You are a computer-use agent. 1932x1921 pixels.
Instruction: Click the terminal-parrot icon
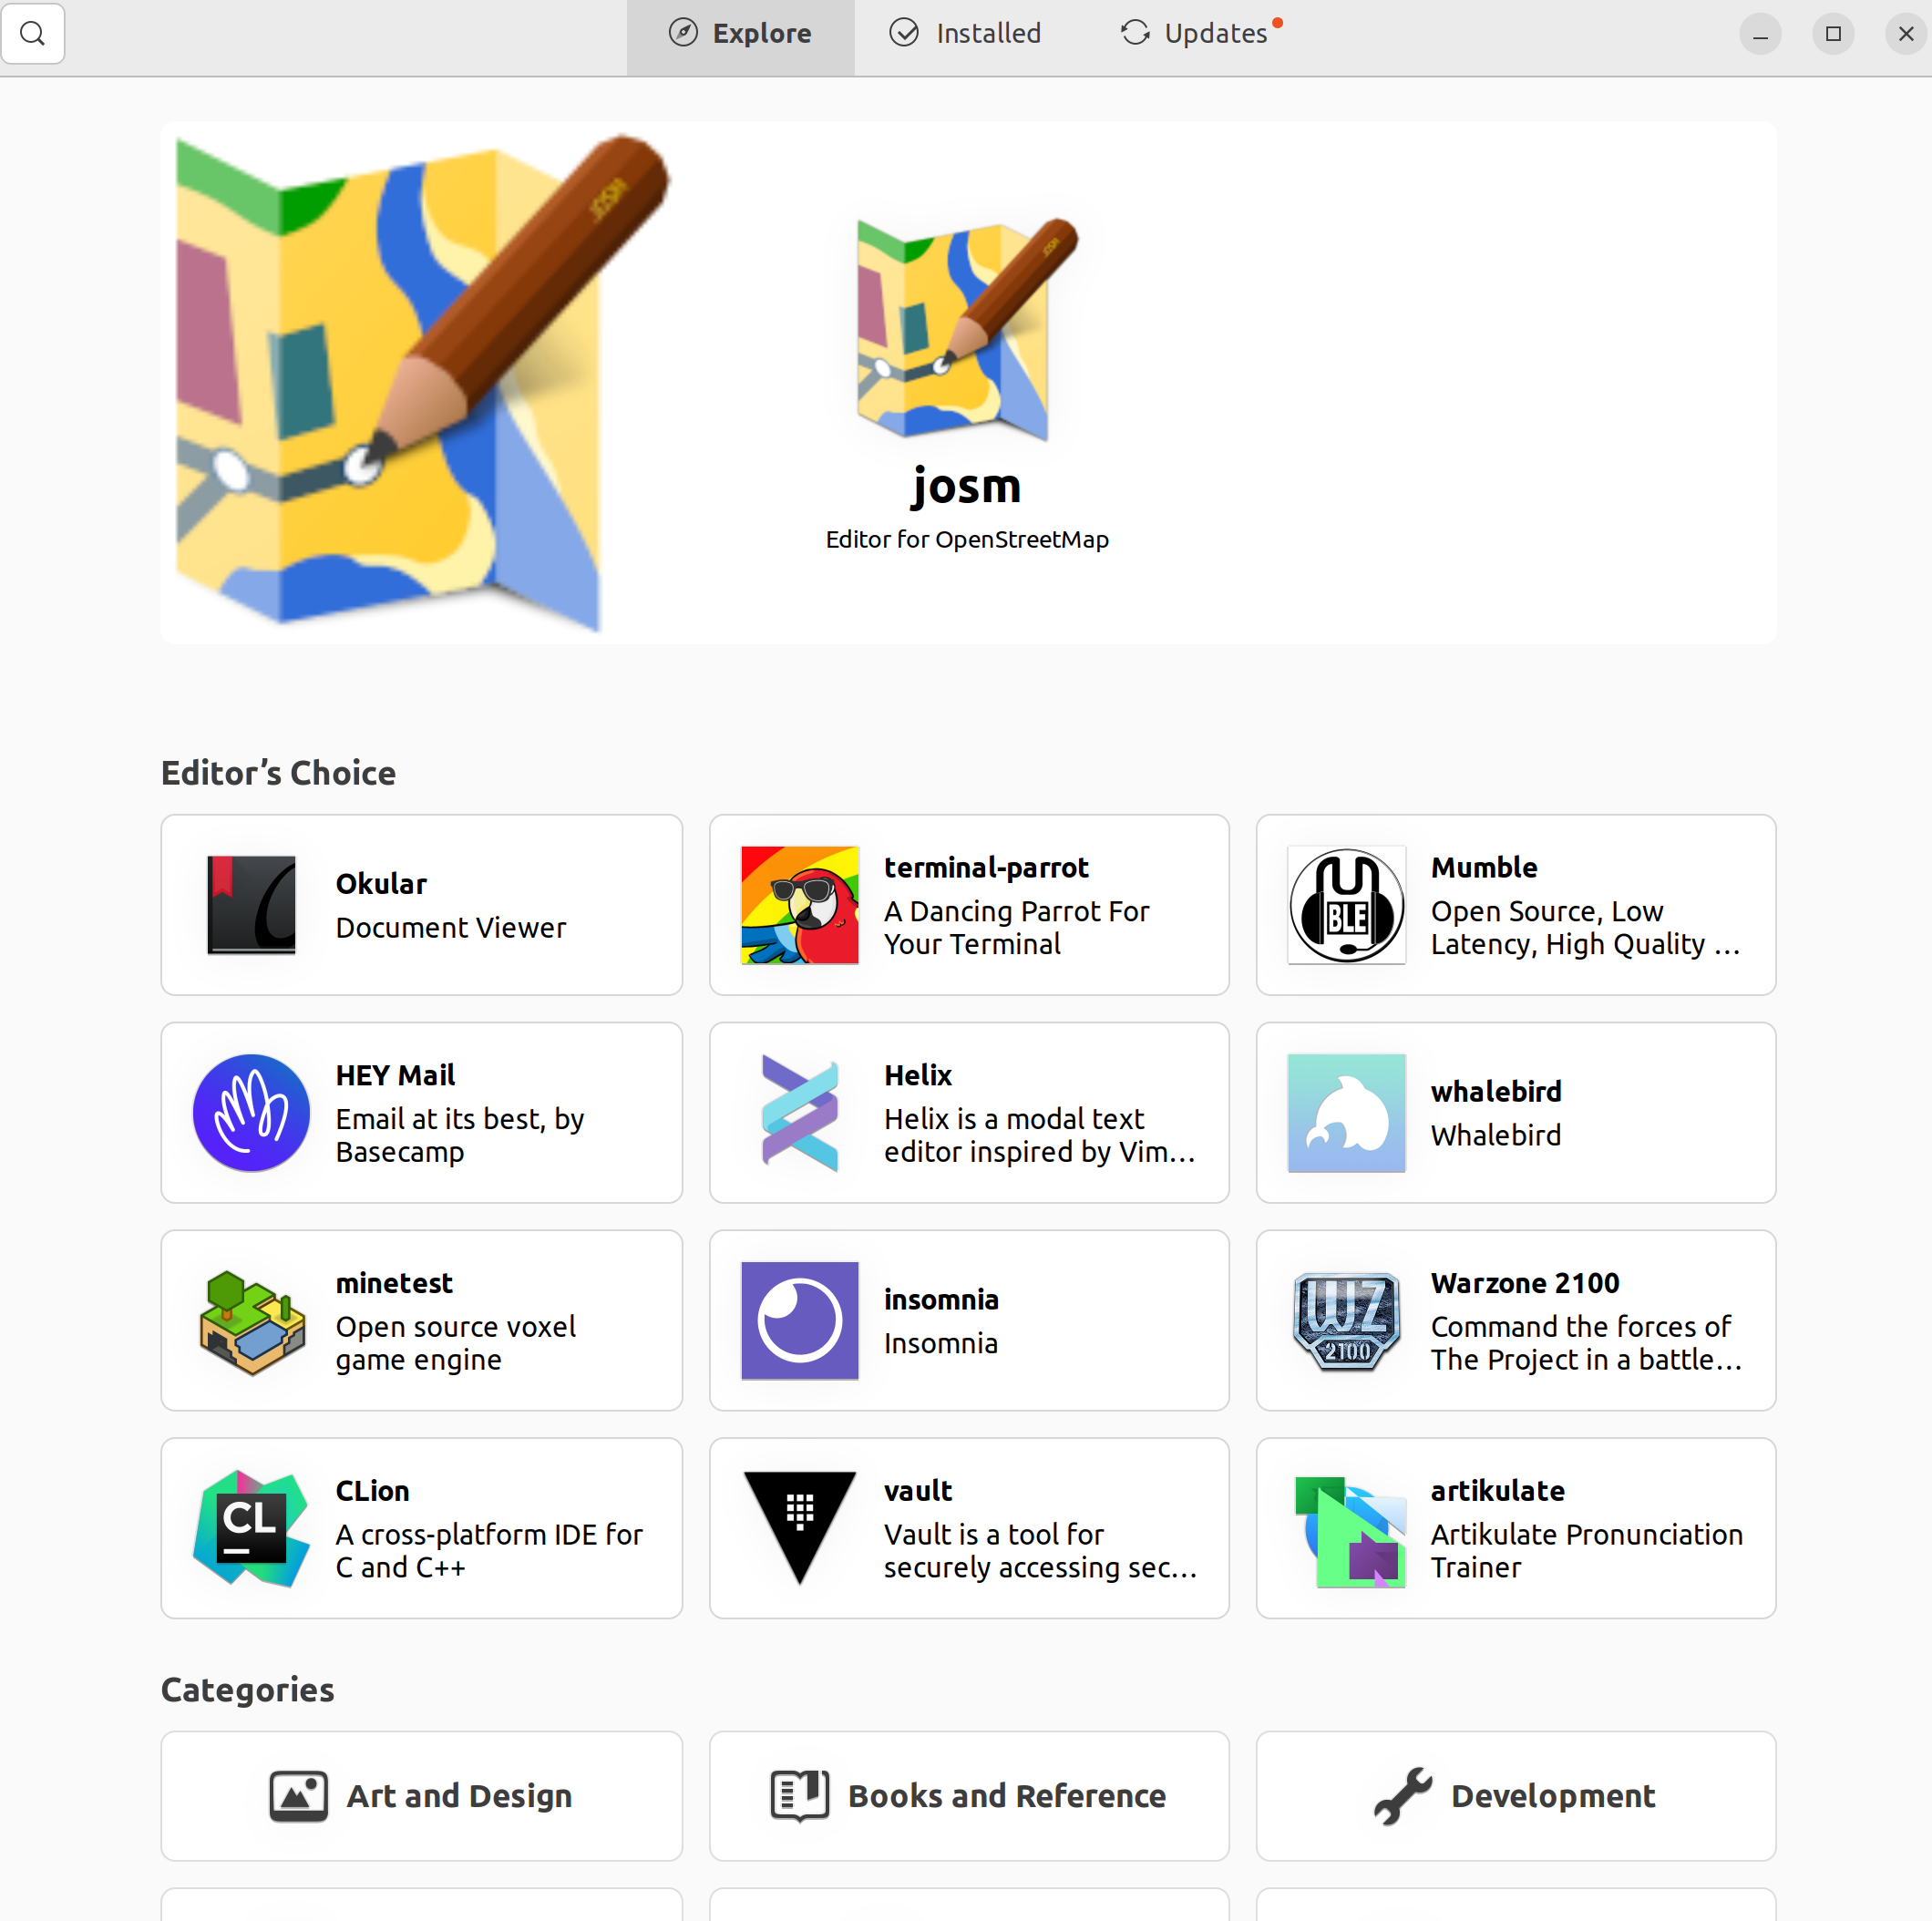coord(799,904)
